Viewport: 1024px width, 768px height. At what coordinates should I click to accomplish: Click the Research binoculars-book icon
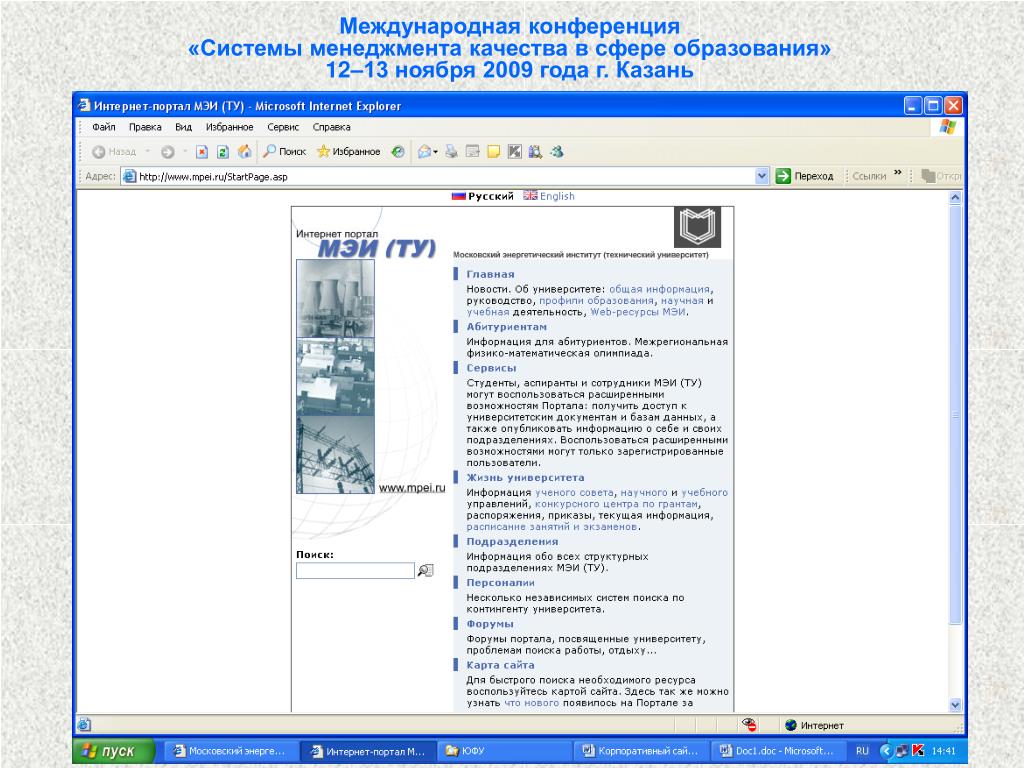tap(536, 152)
